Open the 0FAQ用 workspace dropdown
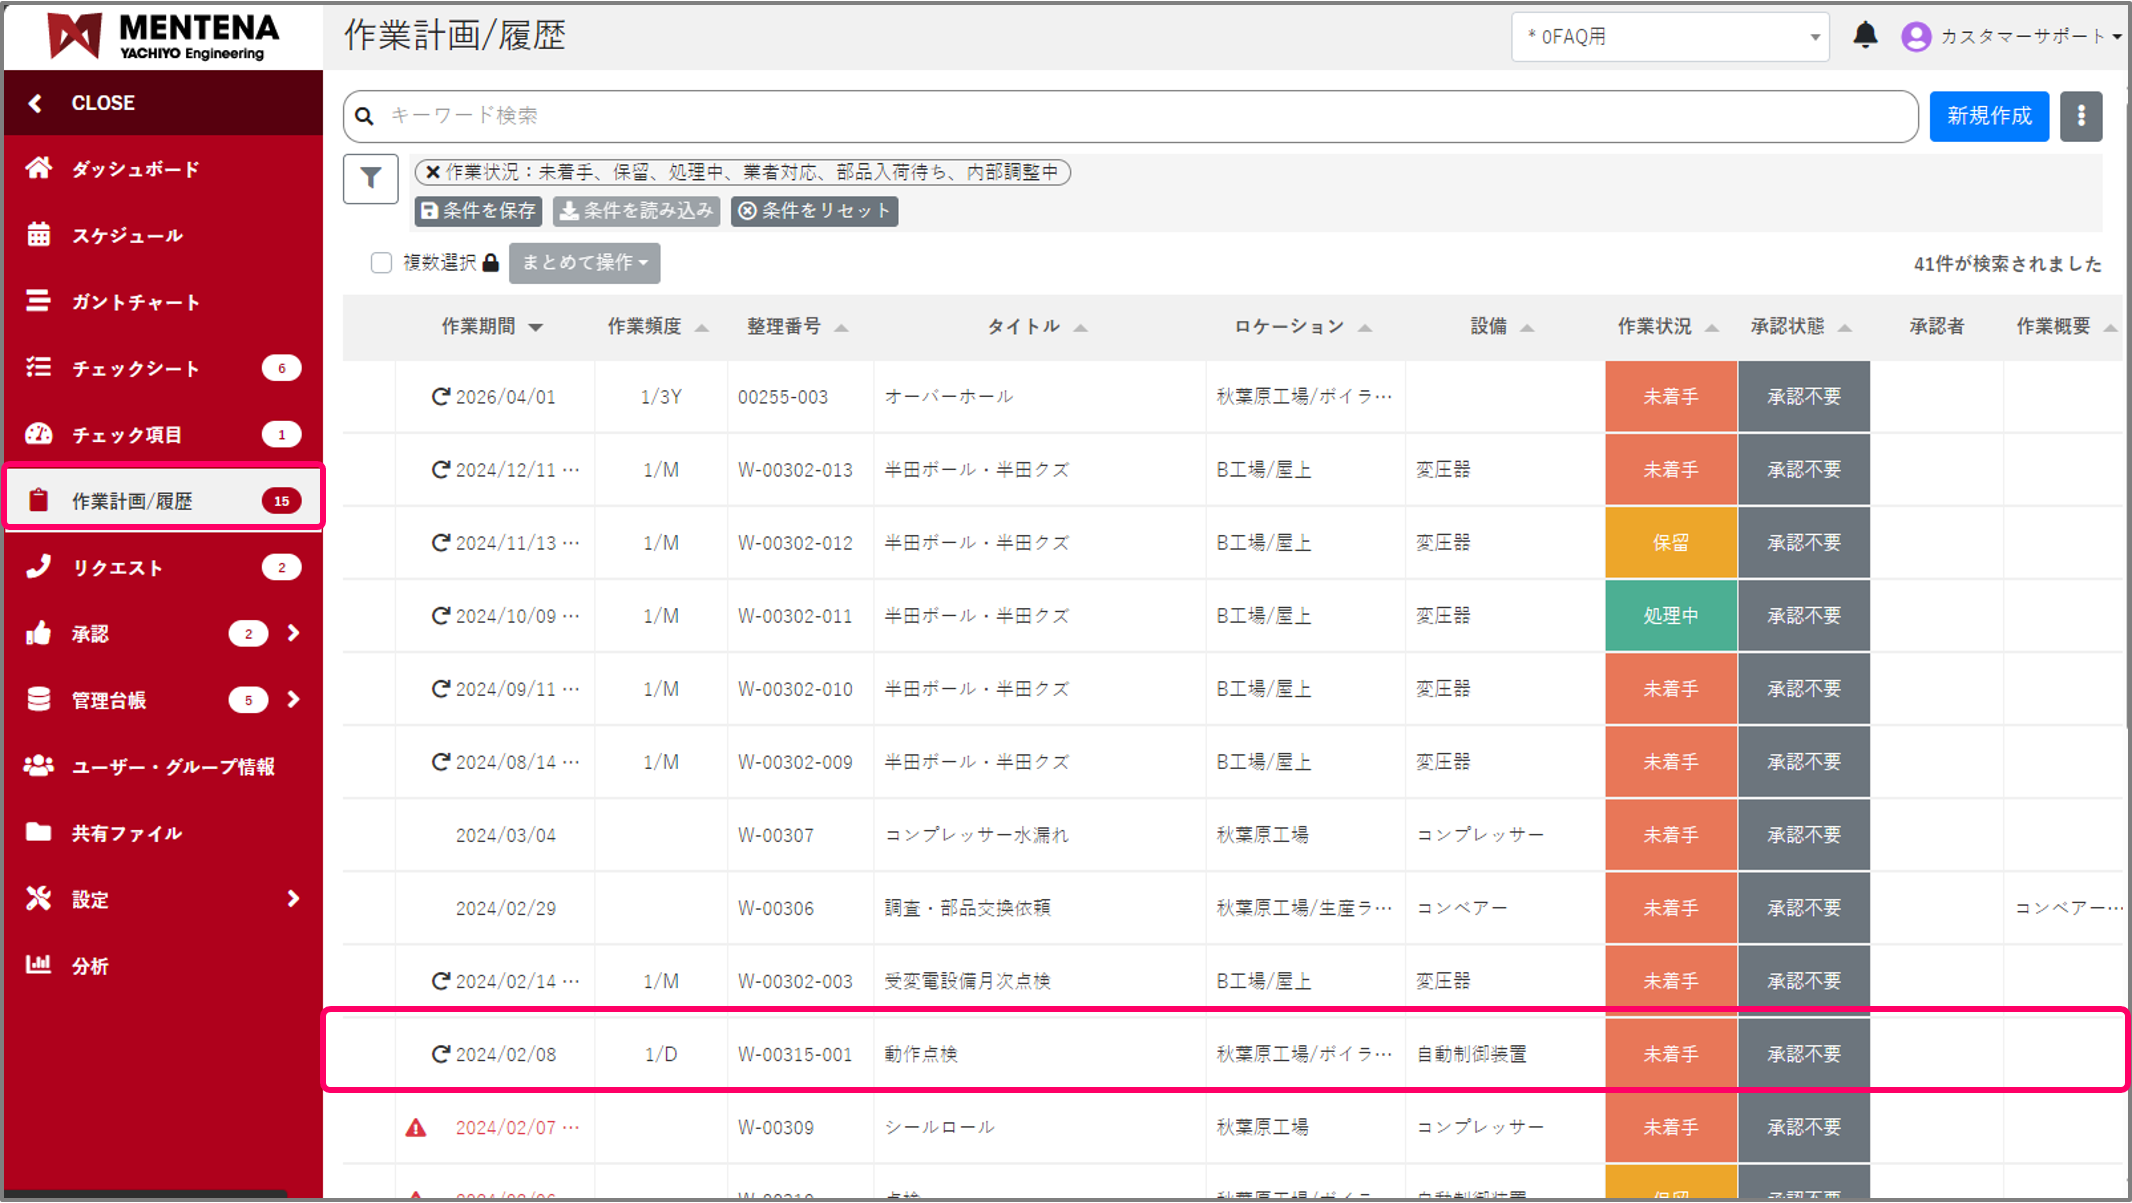The image size is (2132, 1203). (1670, 37)
